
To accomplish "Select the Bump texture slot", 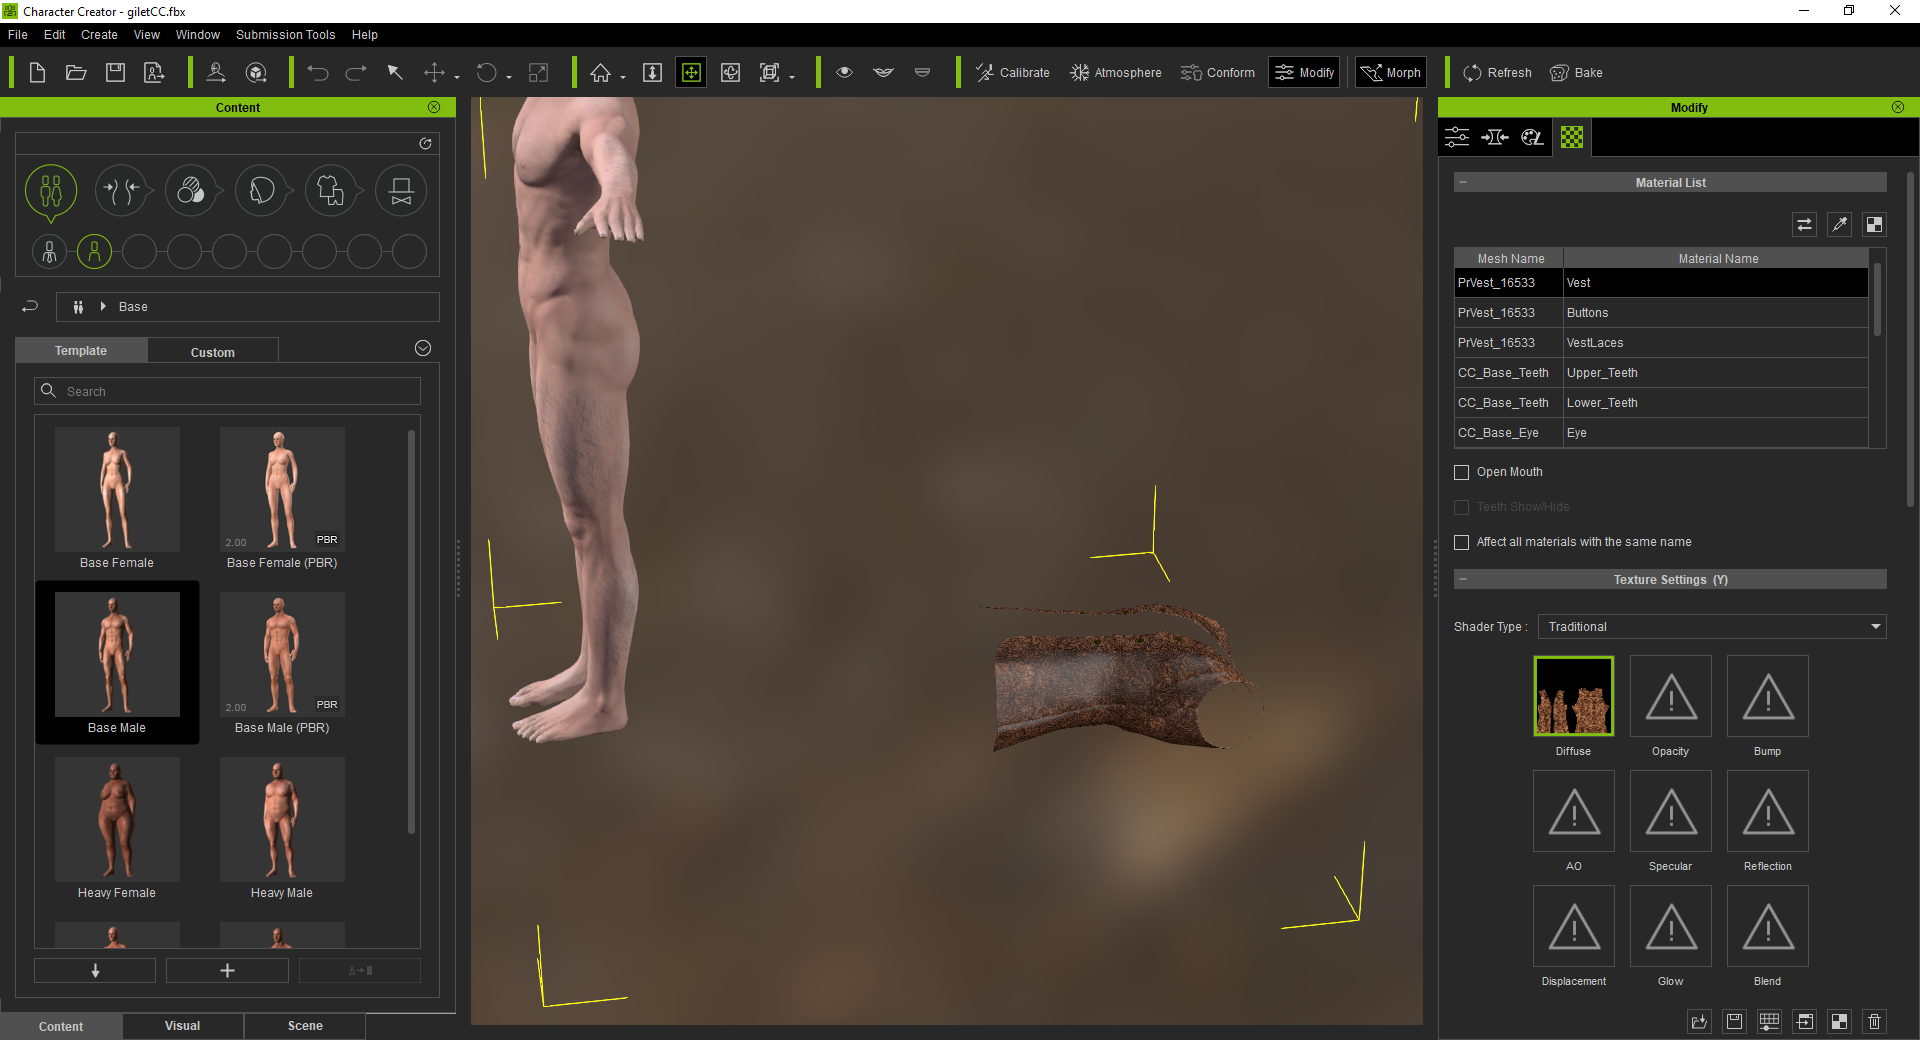I will 1767,696.
